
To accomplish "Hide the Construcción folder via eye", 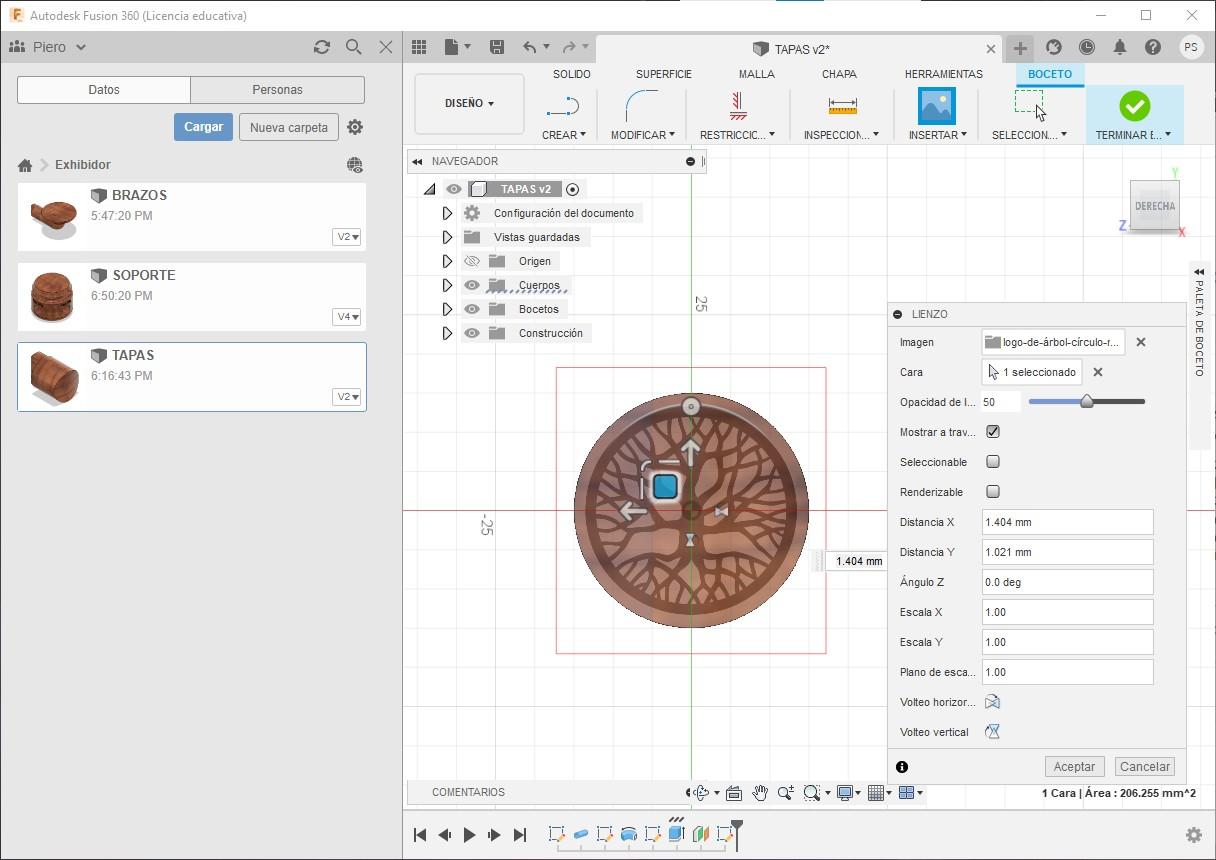I will [472, 333].
